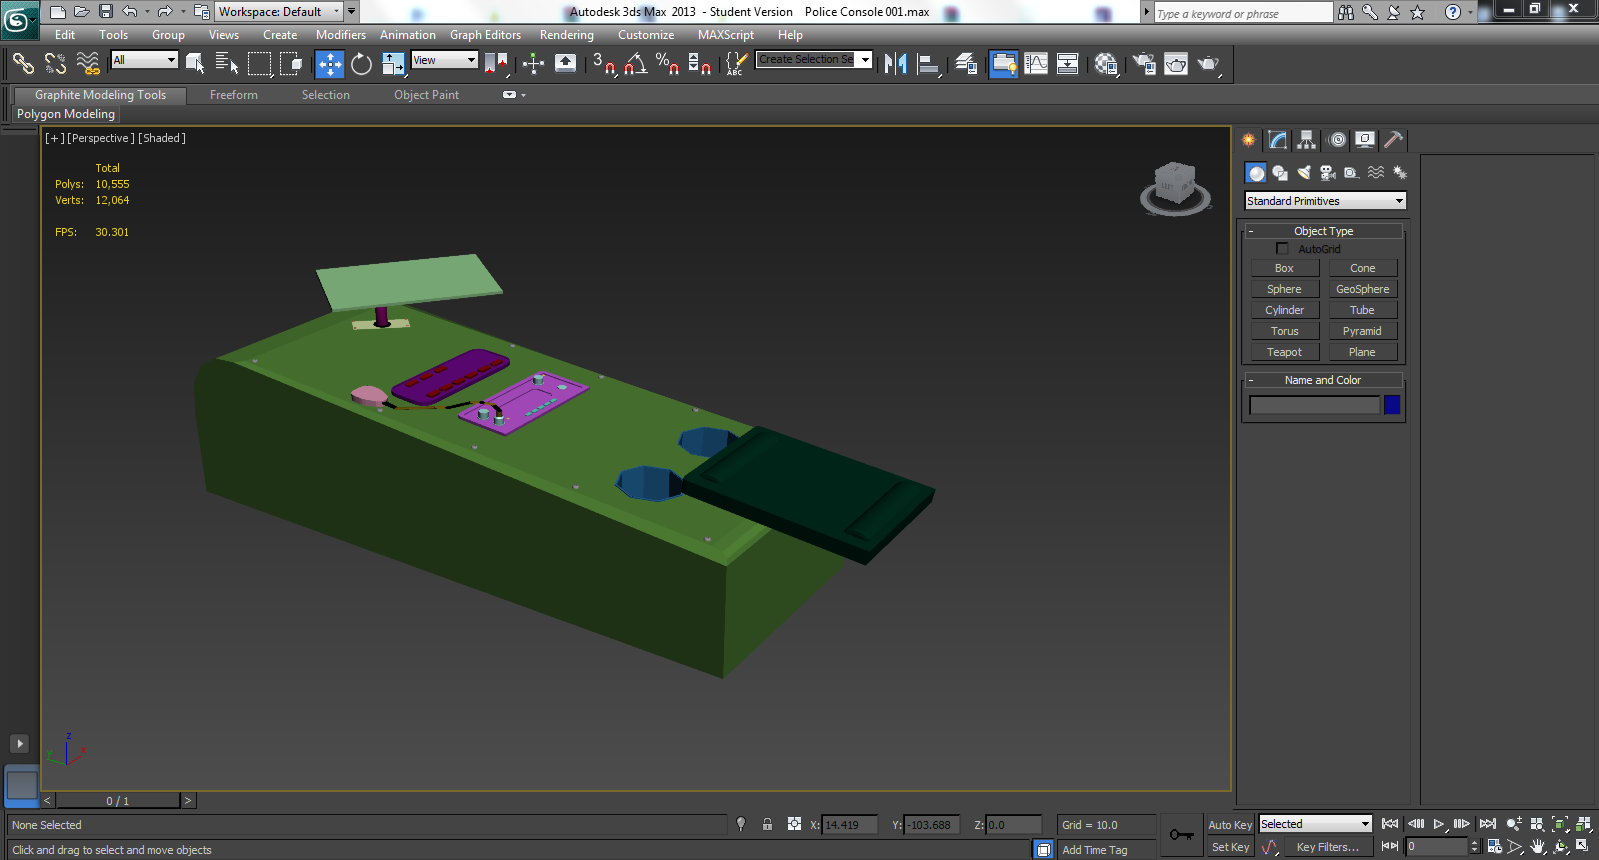
Task: Switch to the Lights create category
Action: 1304,173
